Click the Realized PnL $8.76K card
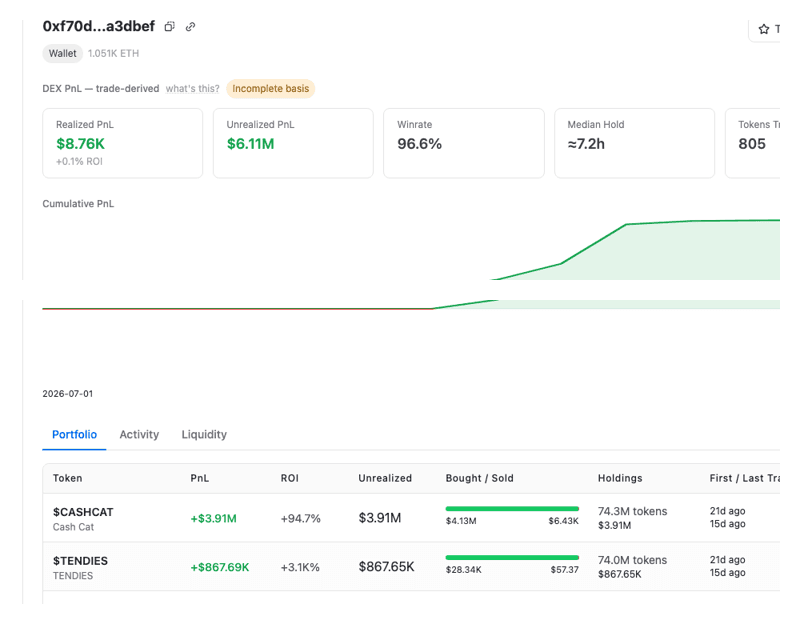Viewport: 800px width, 624px height. point(122,143)
